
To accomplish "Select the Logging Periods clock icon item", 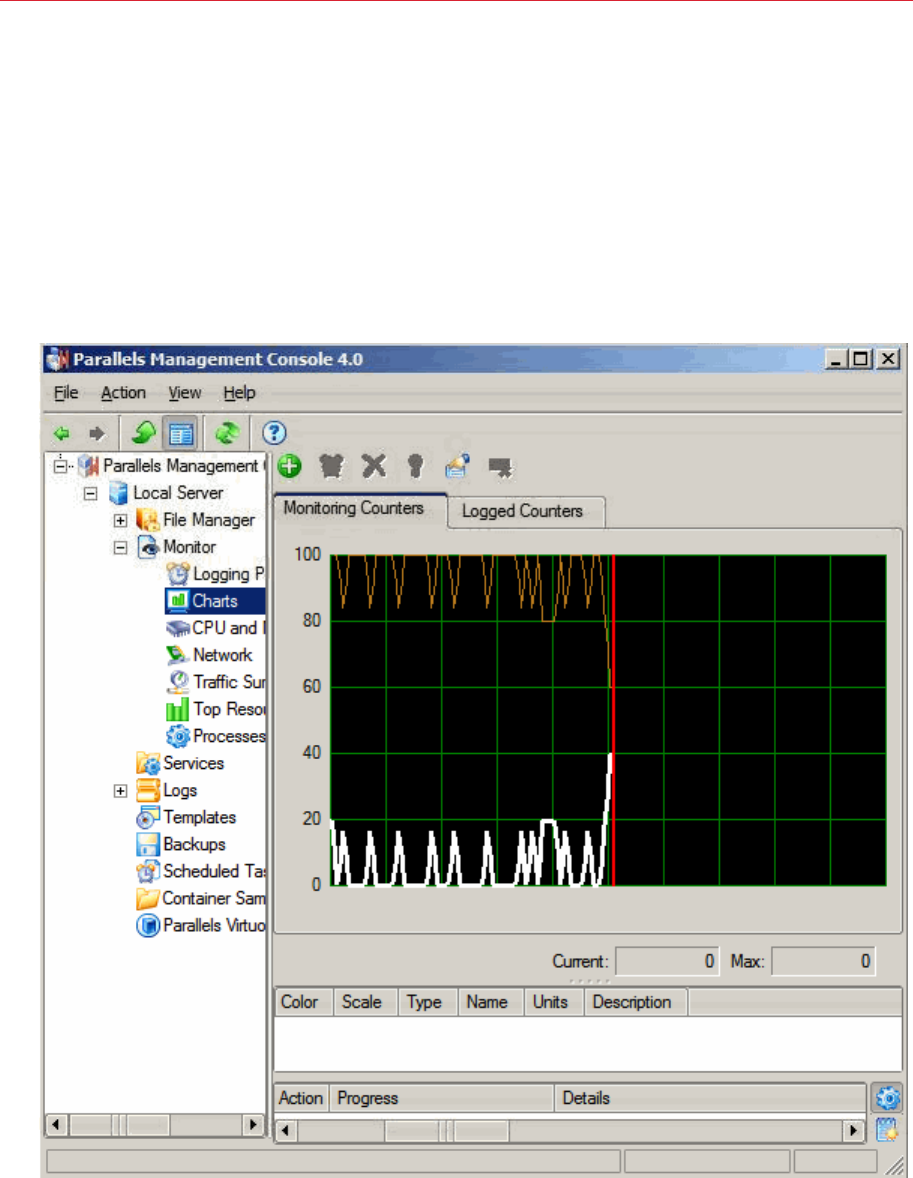I will 178,574.
